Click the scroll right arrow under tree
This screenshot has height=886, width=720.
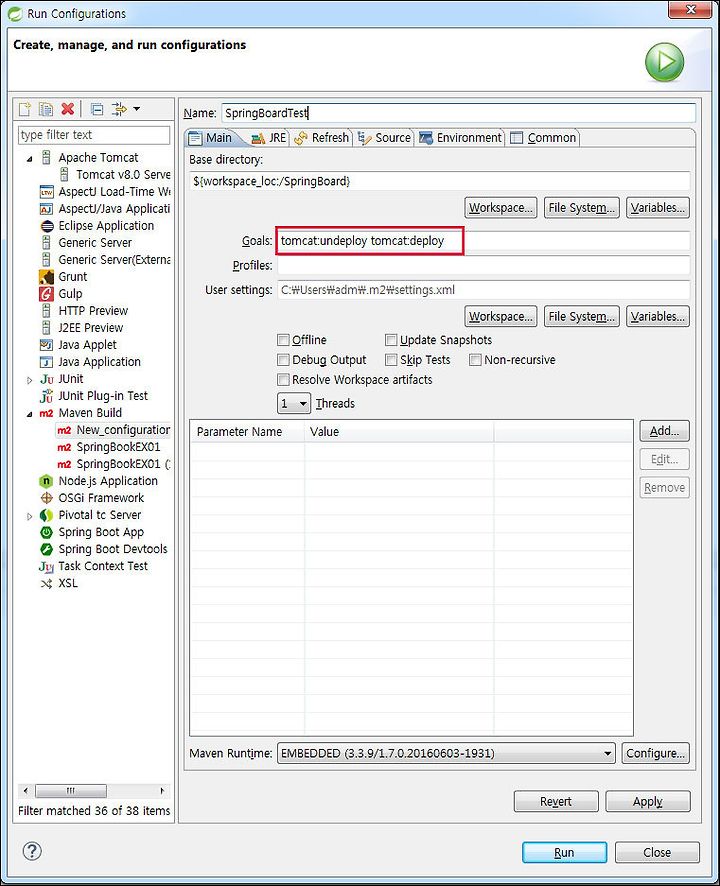[162, 791]
